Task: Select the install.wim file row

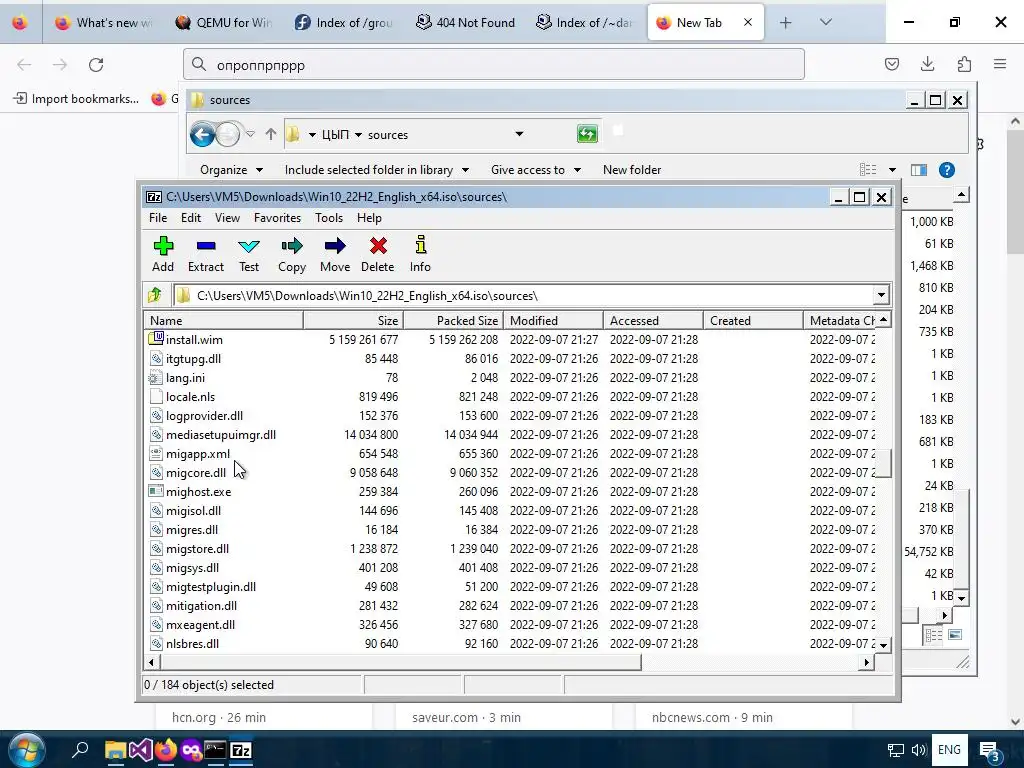Action: (x=509, y=340)
